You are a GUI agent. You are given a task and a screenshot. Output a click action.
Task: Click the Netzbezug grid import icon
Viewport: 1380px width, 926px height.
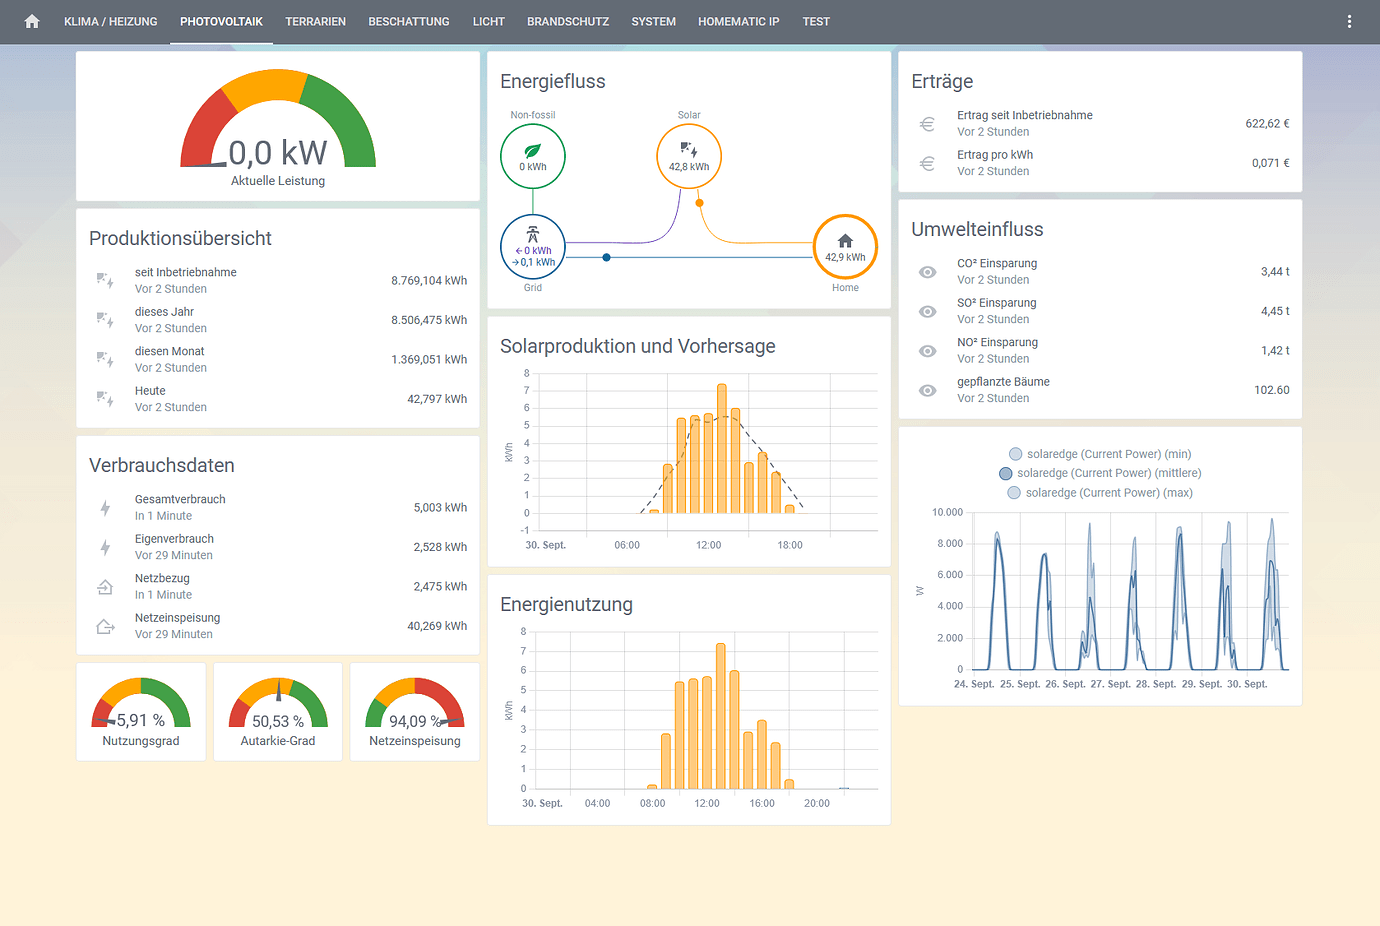tap(105, 587)
